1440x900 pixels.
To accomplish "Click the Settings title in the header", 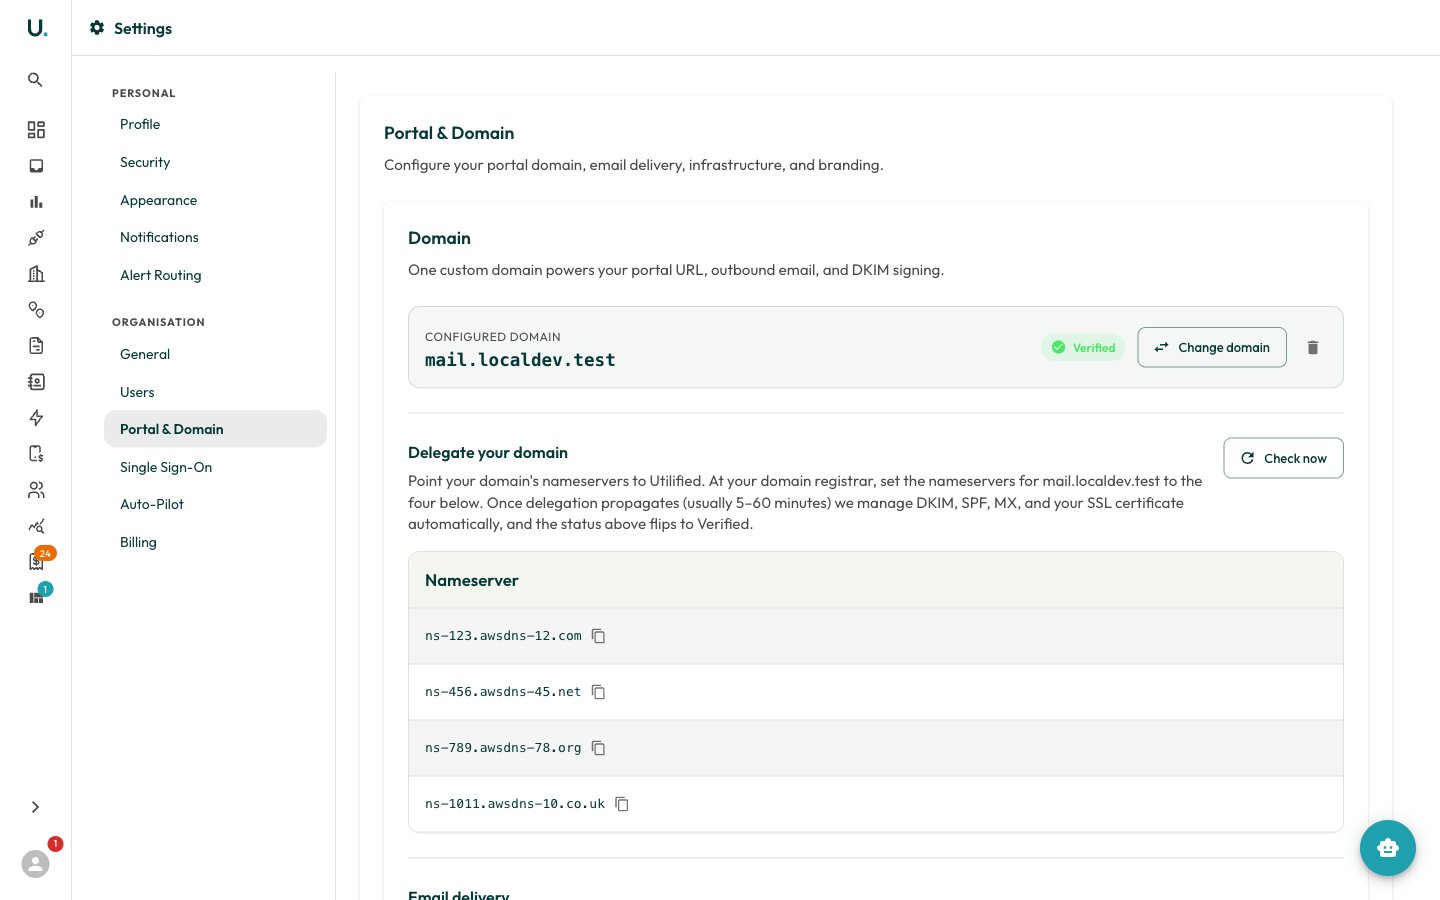I will (x=143, y=29).
